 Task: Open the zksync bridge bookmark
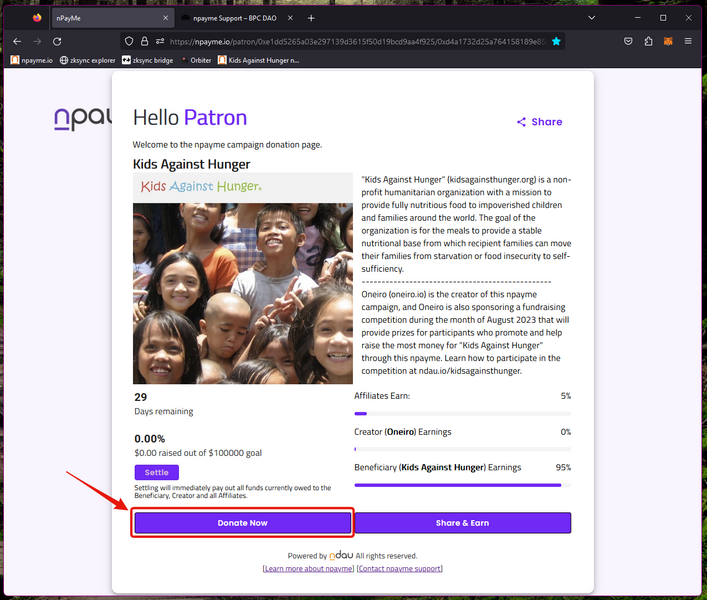(x=147, y=60)
